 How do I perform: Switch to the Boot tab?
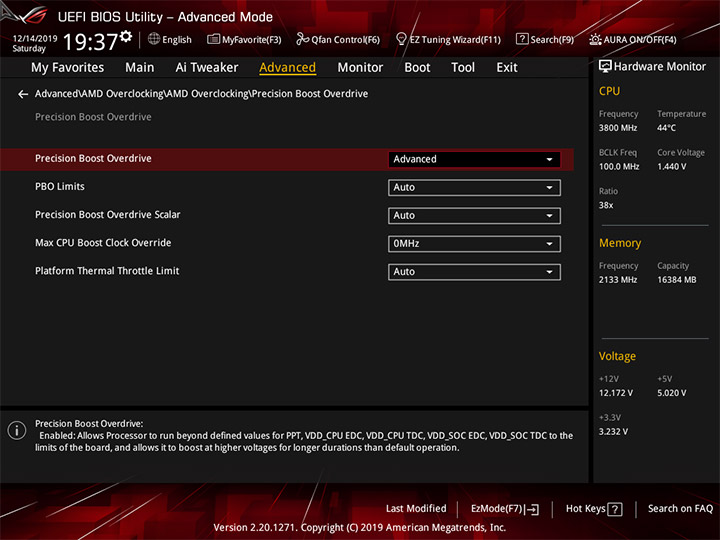point(417,68)
